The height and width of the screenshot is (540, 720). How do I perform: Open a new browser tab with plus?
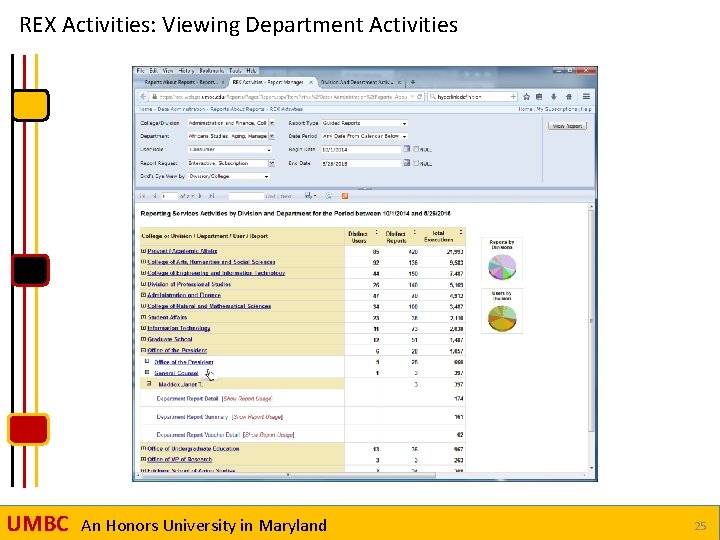click(x=413, y=82)
